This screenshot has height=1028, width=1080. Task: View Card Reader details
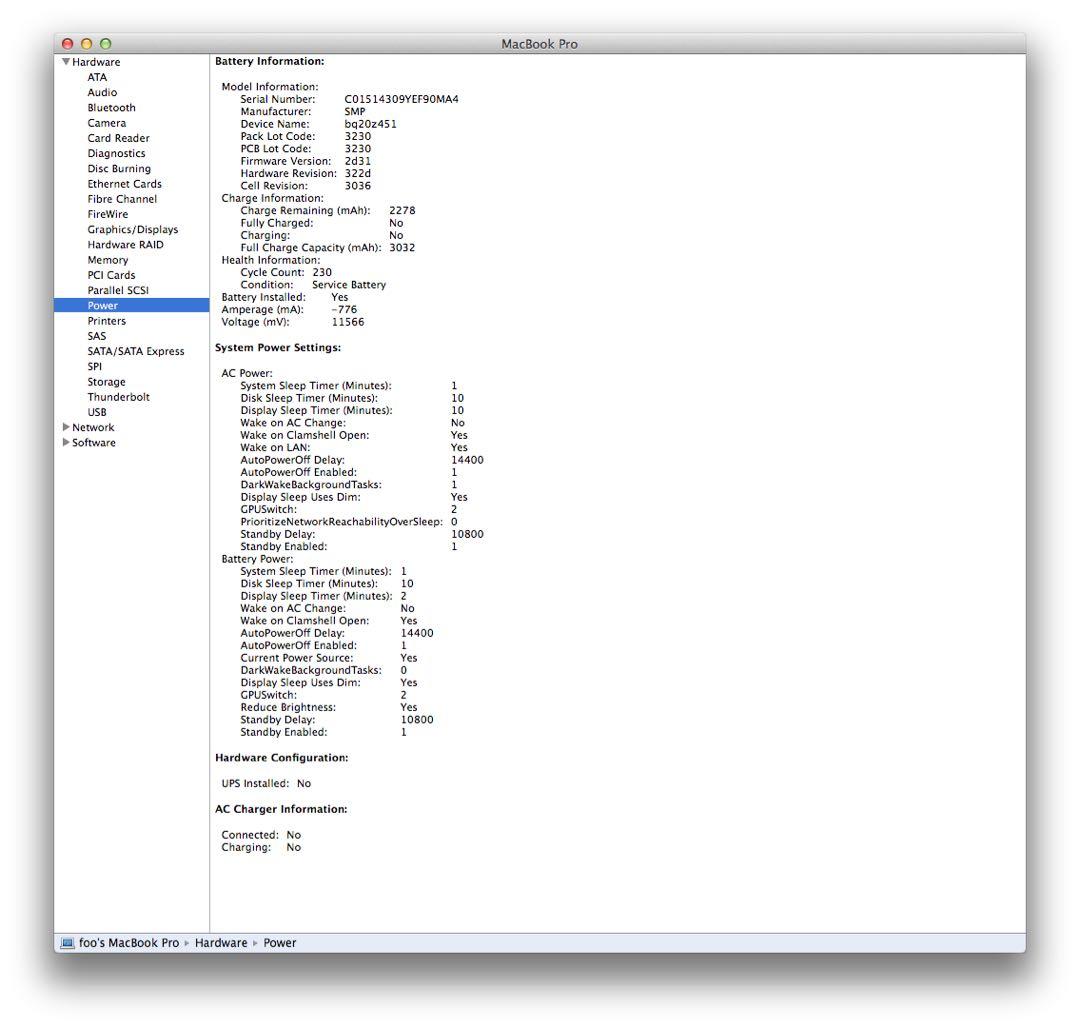click(x=118, y=138)
